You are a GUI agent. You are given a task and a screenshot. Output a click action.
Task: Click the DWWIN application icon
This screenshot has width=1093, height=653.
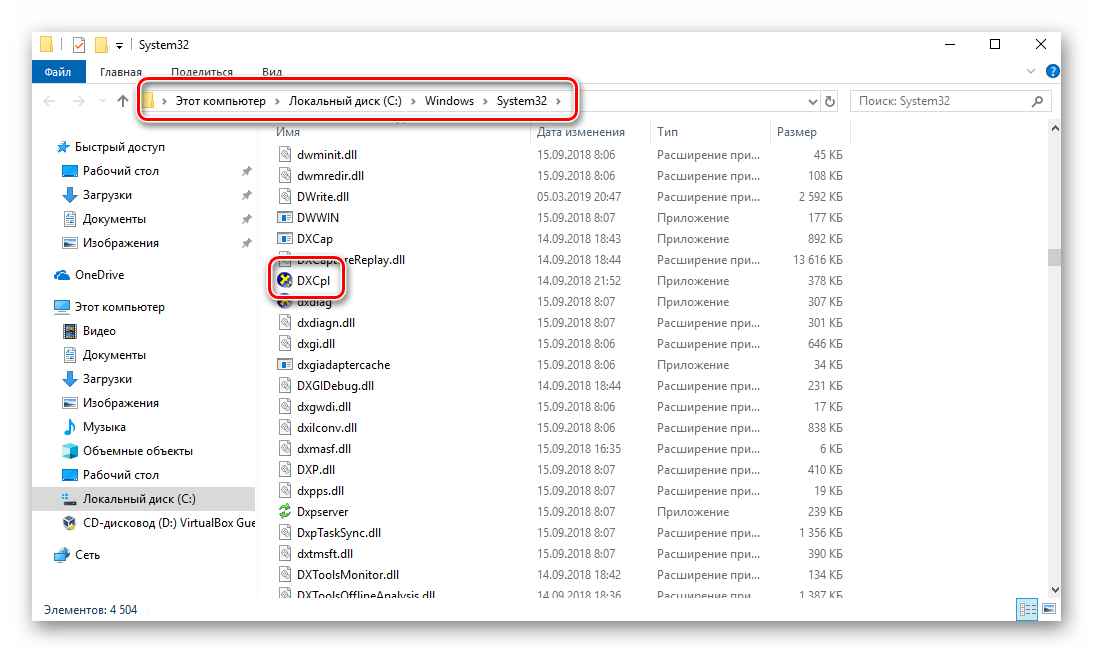pos(284,218)
